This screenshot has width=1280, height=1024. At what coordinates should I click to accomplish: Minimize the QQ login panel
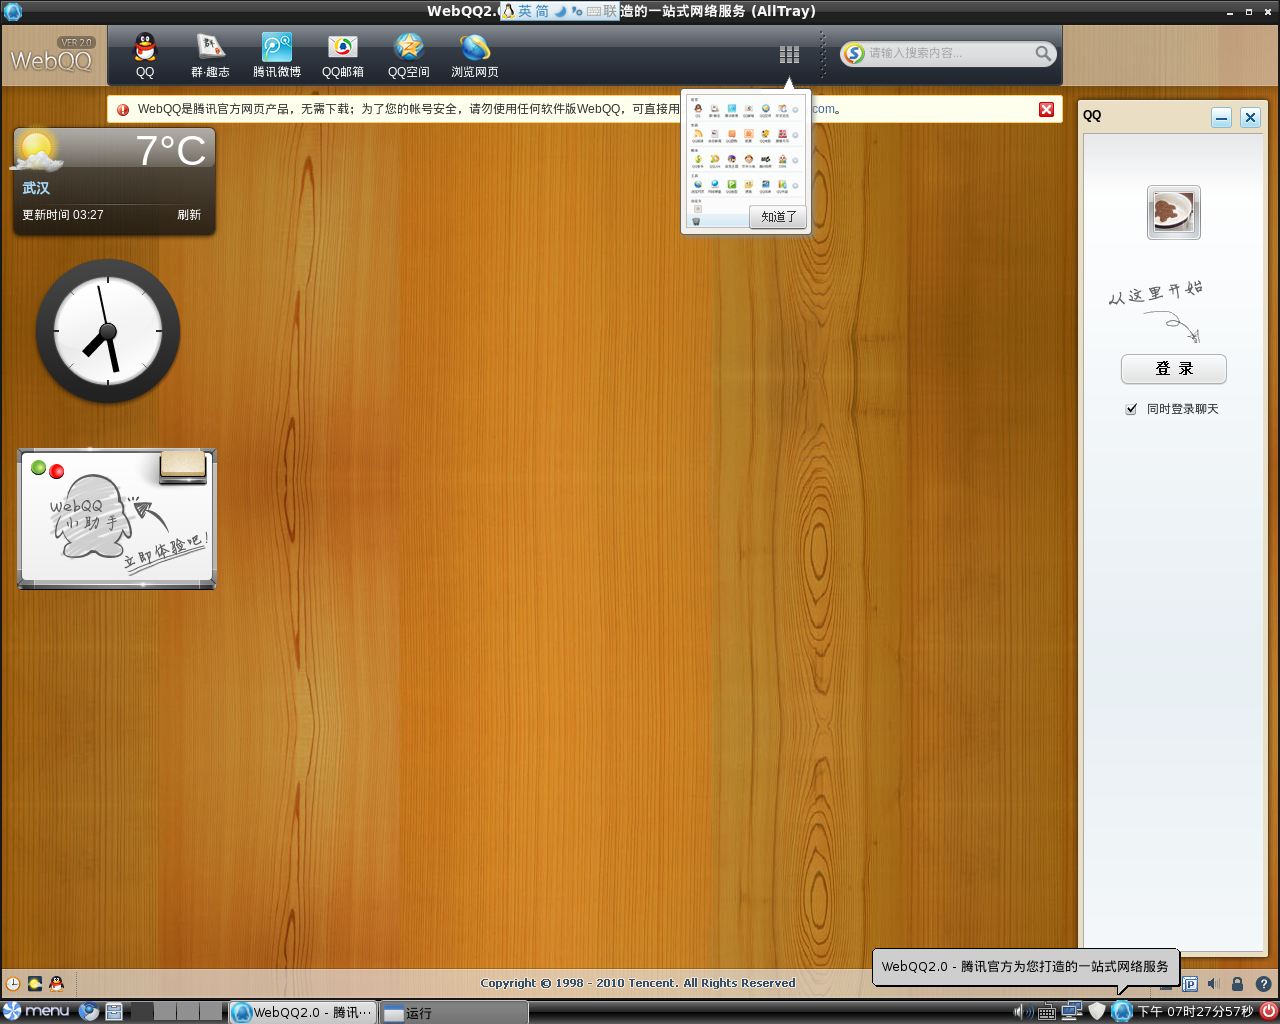point(1221,117)
